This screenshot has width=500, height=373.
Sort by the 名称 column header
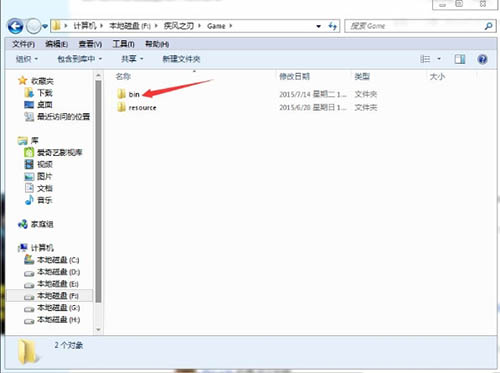pos(123,76)
